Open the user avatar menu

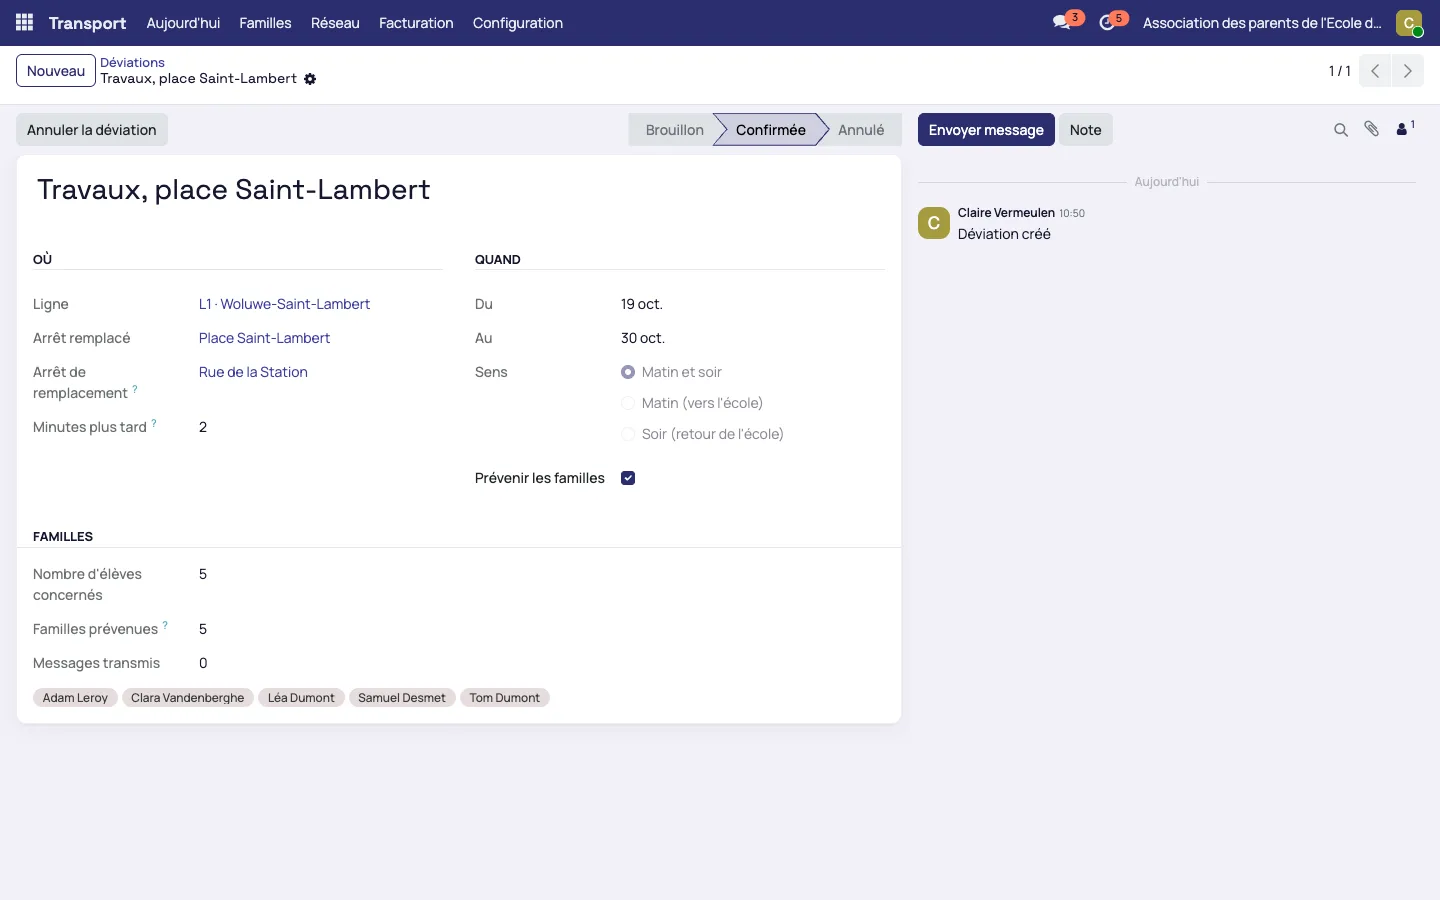[x=1409, y=23]
